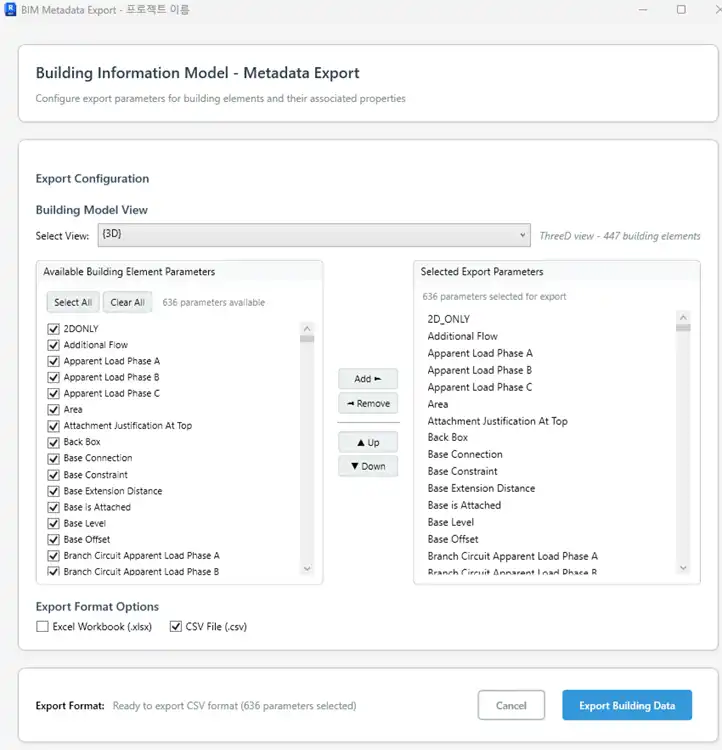This screenshot has width=722, height=750.
Task: Click the Cancel button
Action: click(x=511, y=705)
